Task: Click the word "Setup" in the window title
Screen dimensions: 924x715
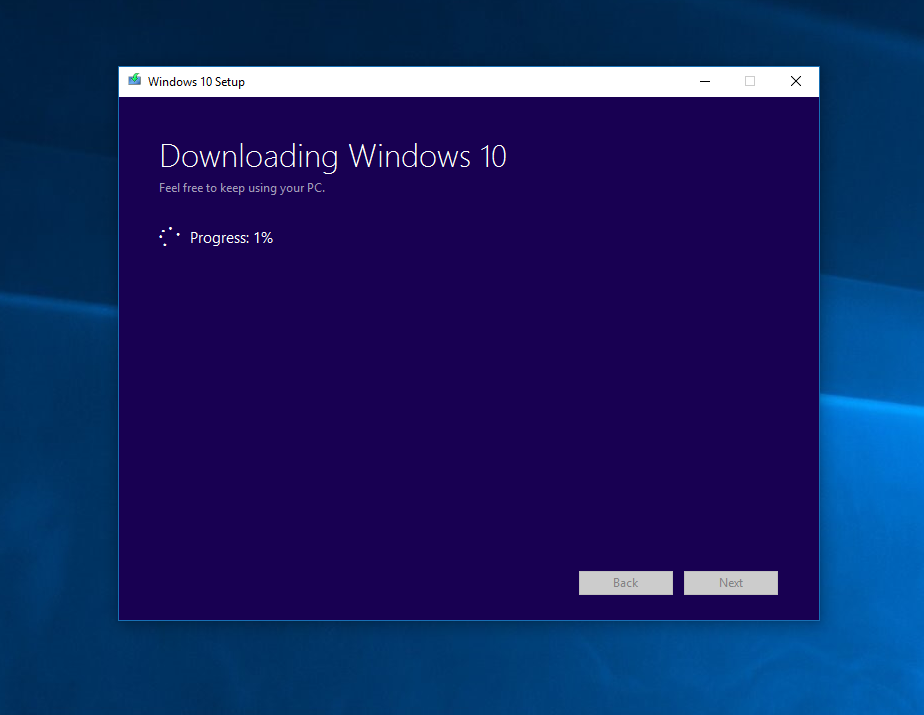Action: (230, 83)
